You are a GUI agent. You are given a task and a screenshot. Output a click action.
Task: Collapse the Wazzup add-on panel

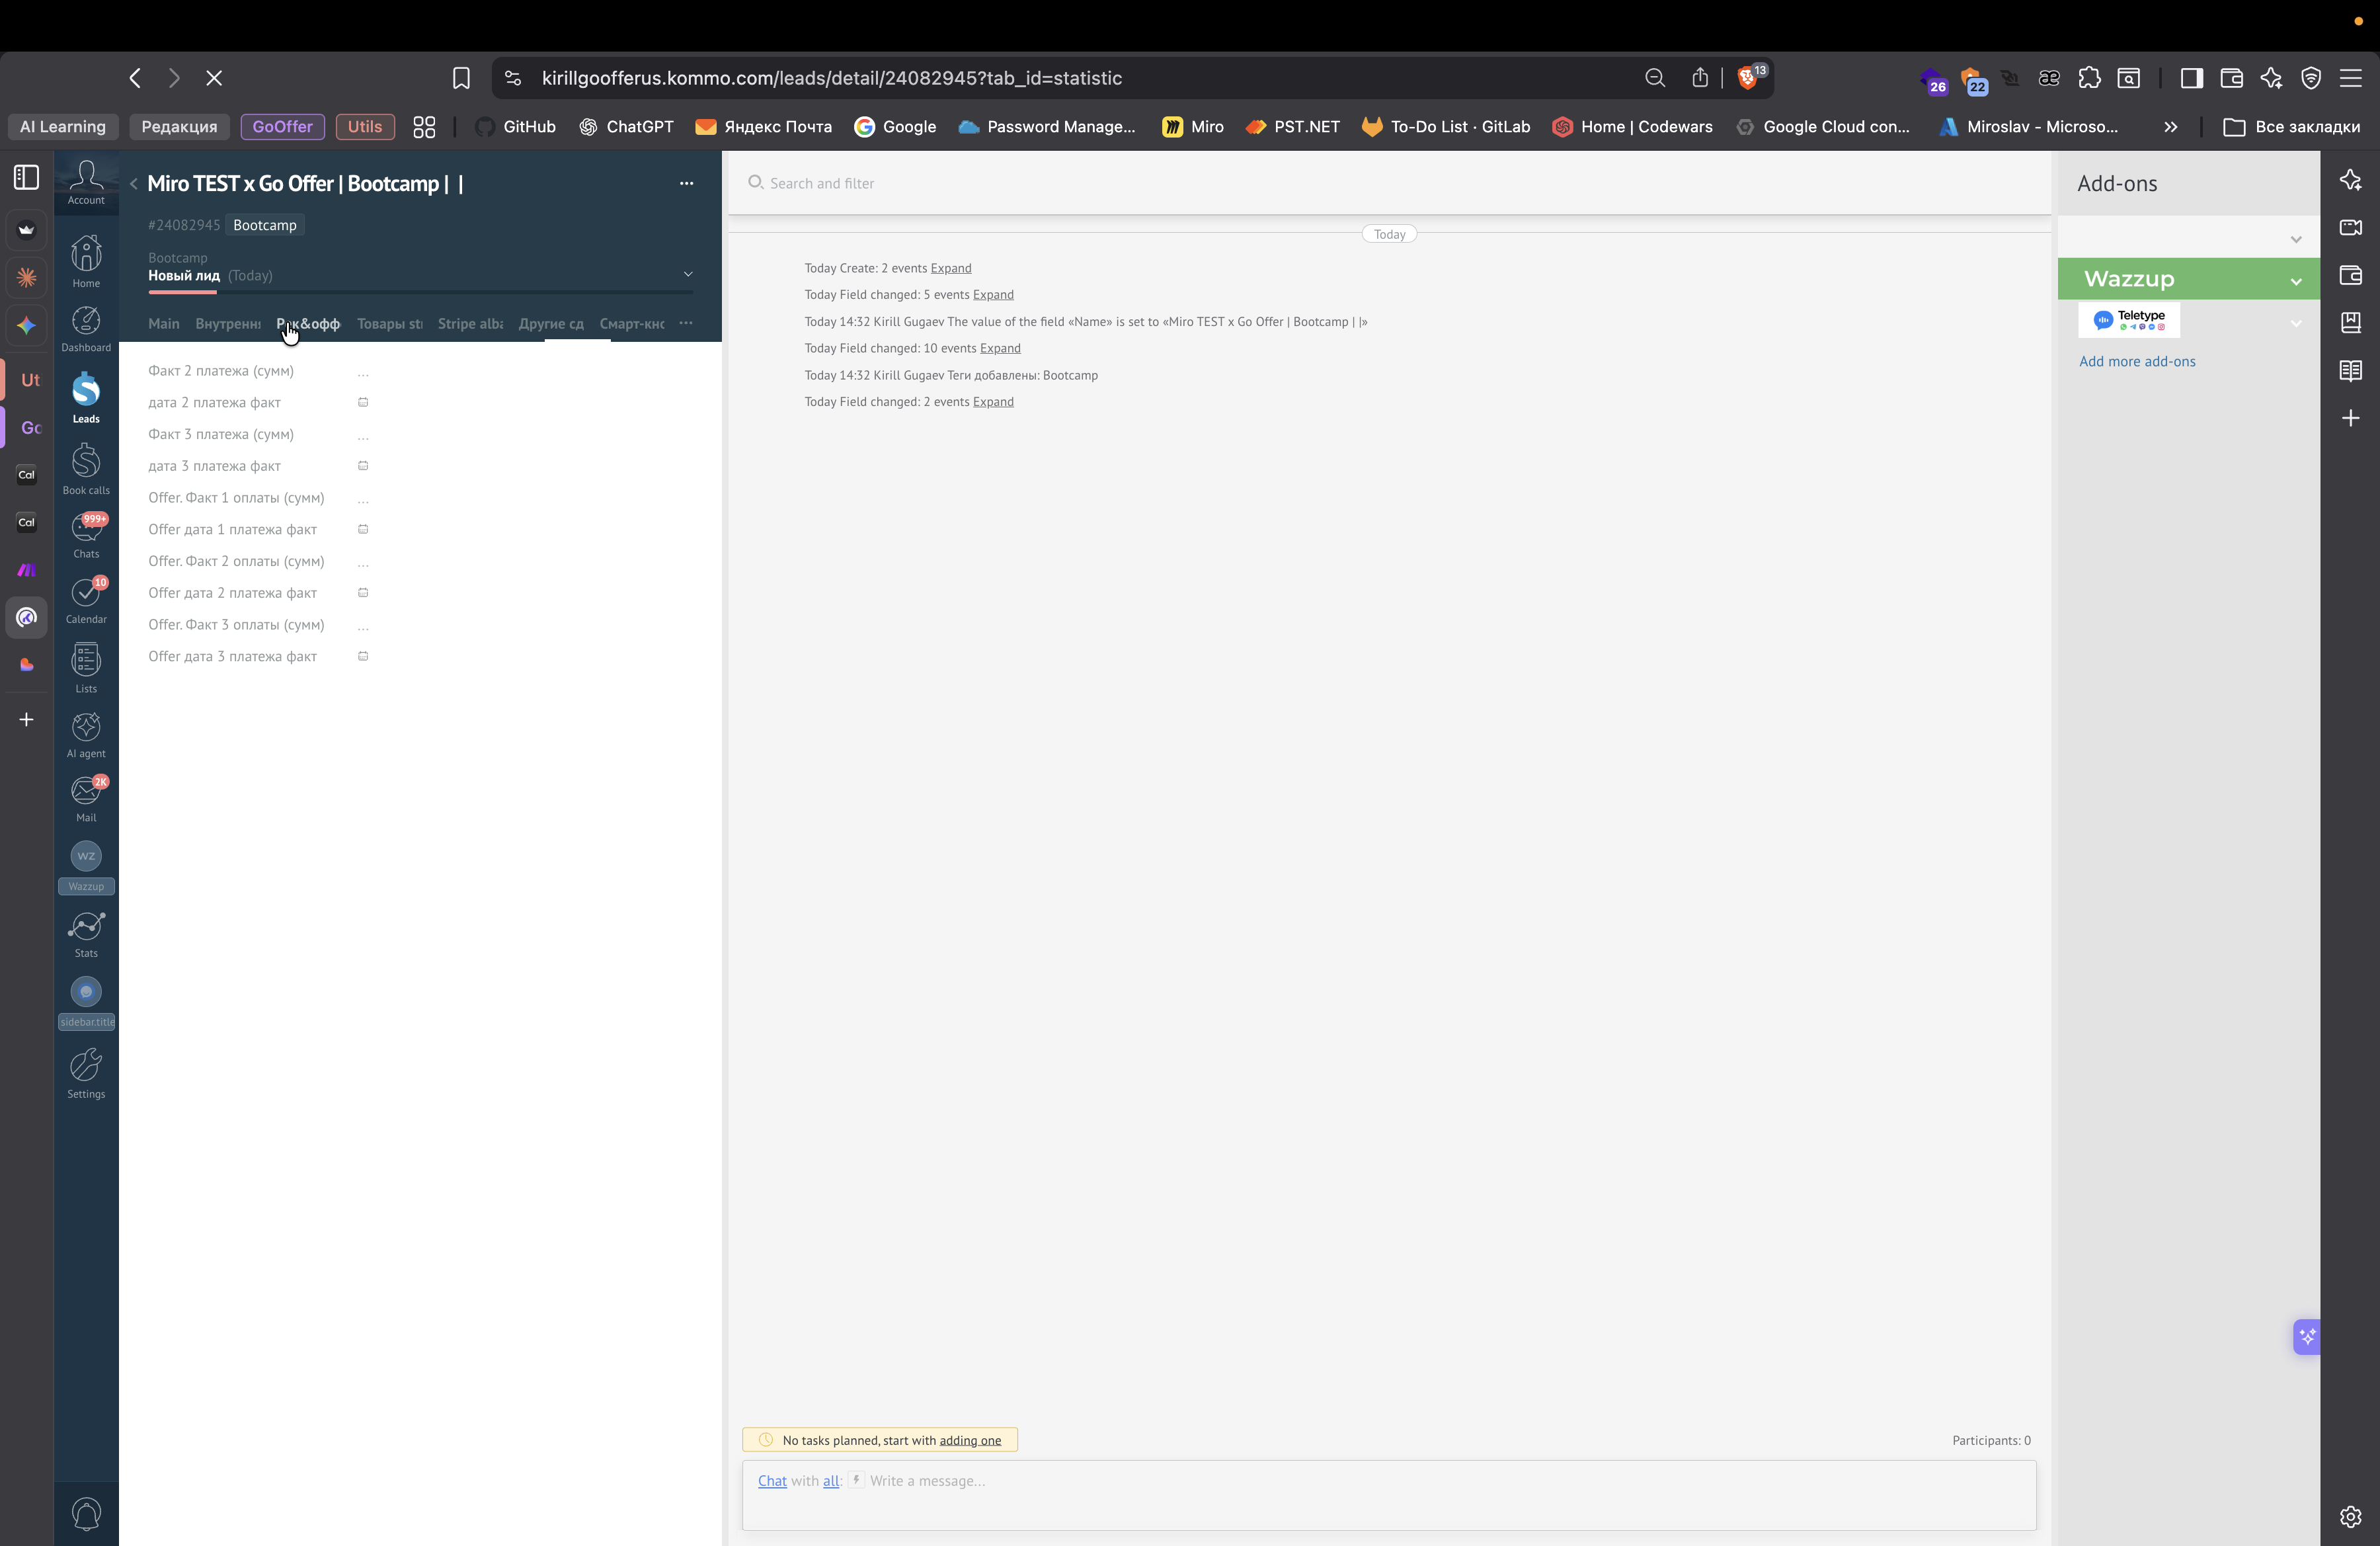coord(2296,279)
